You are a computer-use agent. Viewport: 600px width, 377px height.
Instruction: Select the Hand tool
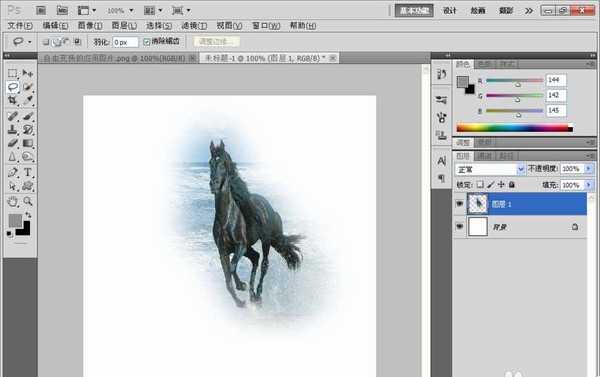point(13,201)
